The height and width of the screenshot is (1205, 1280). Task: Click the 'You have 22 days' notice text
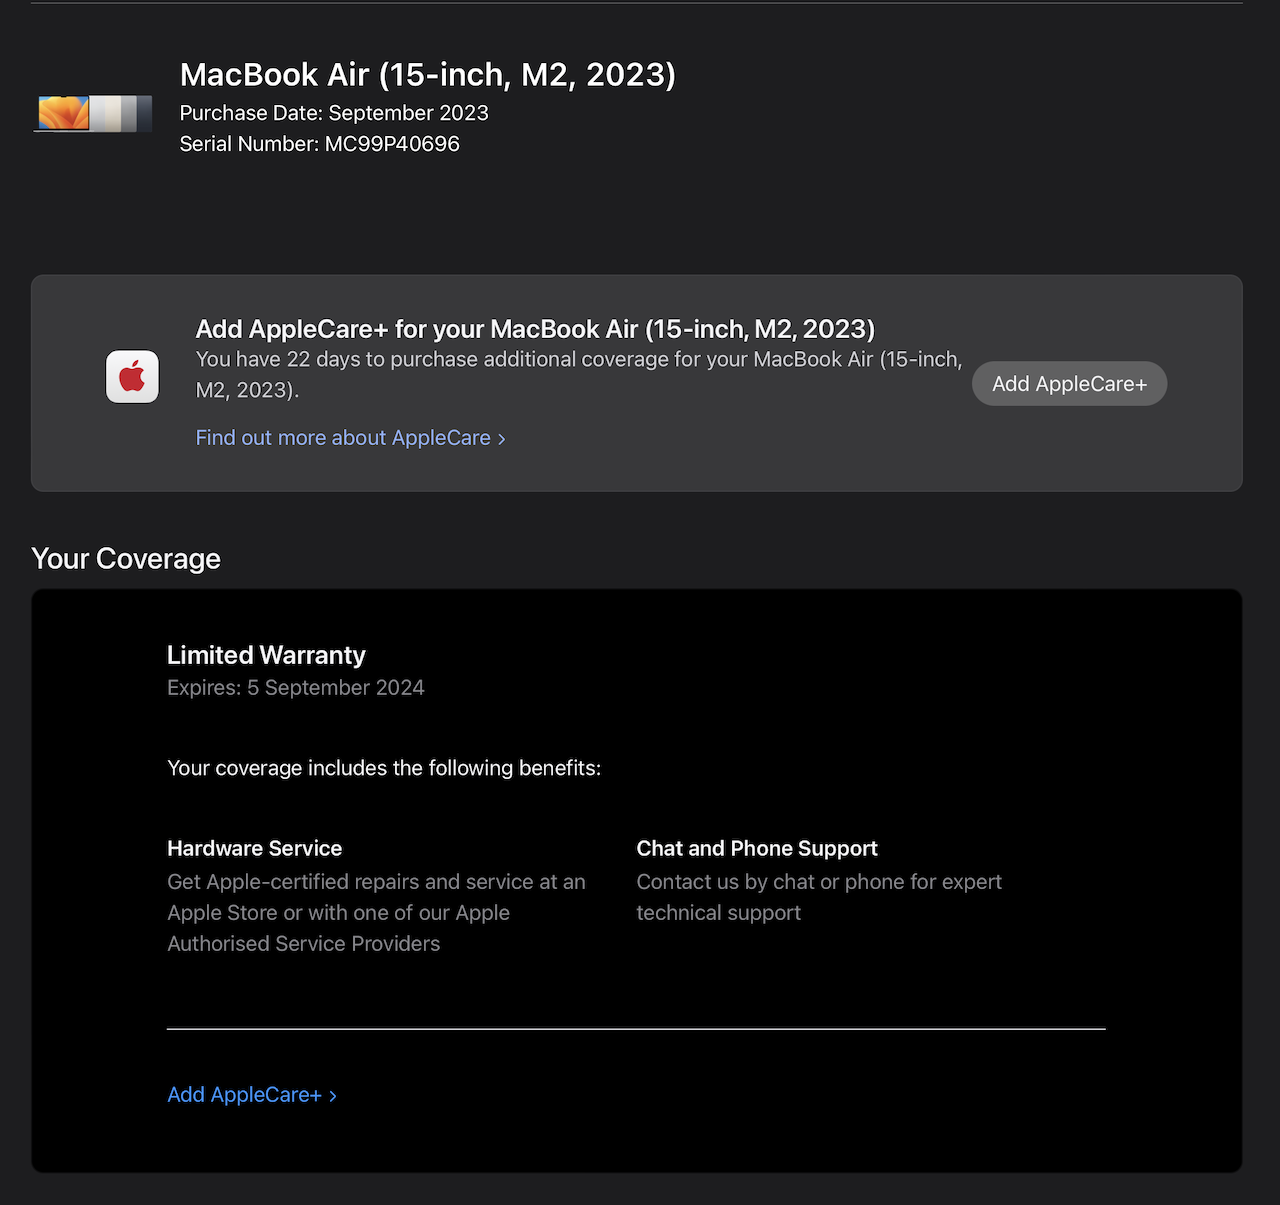[579, 375]
